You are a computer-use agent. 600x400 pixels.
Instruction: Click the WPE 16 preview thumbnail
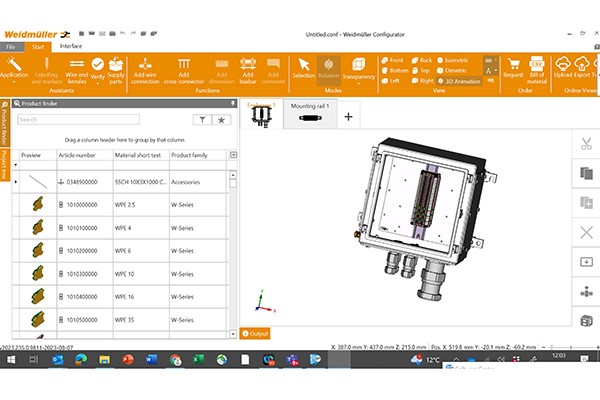click(x=38, y=296)
